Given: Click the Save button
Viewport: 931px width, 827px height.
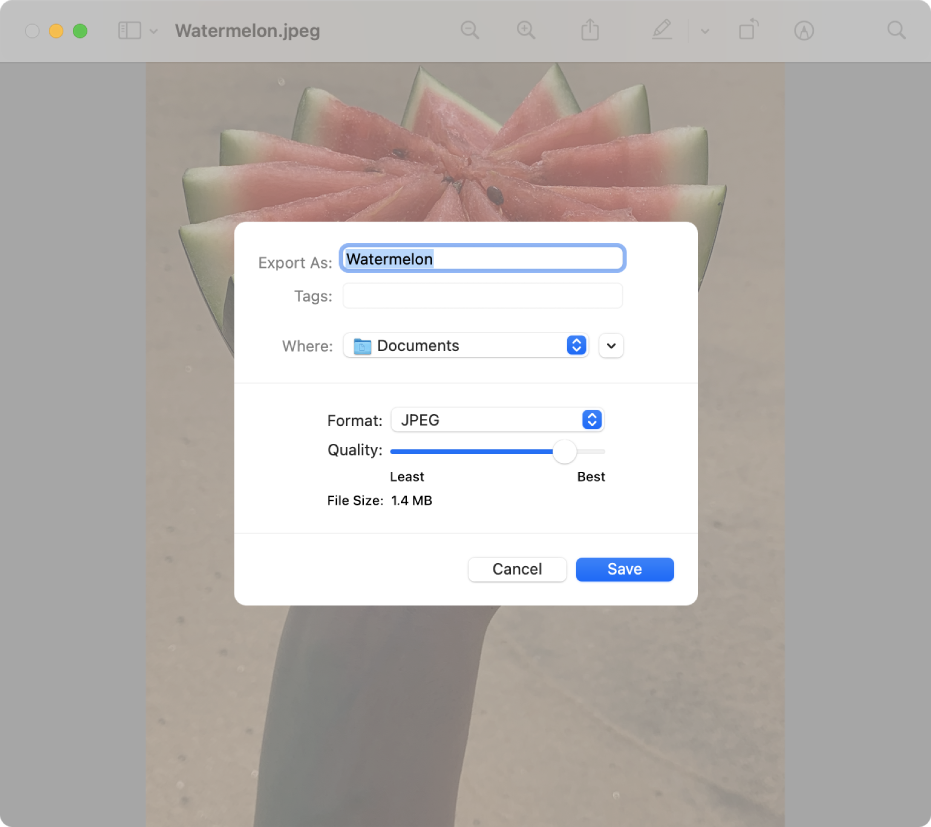Looking at the screenshot, I should coord(624,569).
